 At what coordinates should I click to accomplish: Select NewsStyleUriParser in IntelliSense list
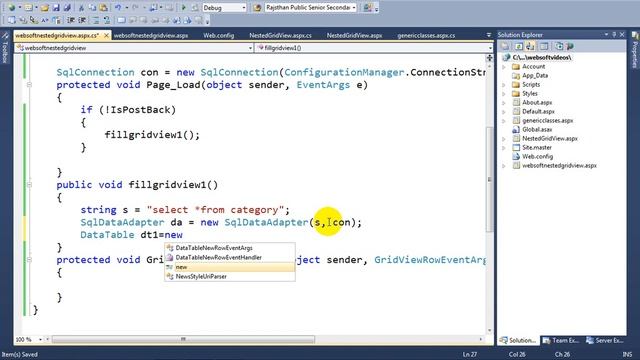(x=230, y=276)
